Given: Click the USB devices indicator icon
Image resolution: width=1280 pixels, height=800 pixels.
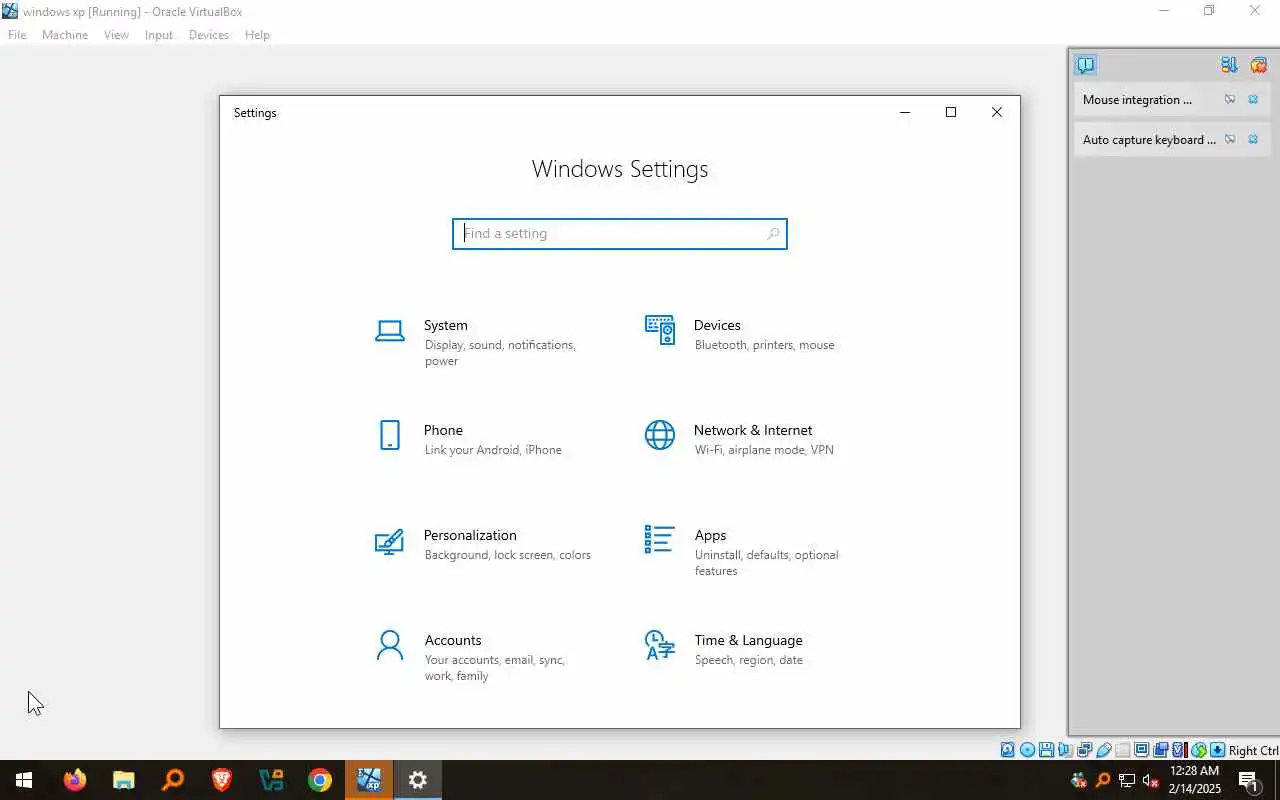Looking at the screenshot, I should (1104, 750).
